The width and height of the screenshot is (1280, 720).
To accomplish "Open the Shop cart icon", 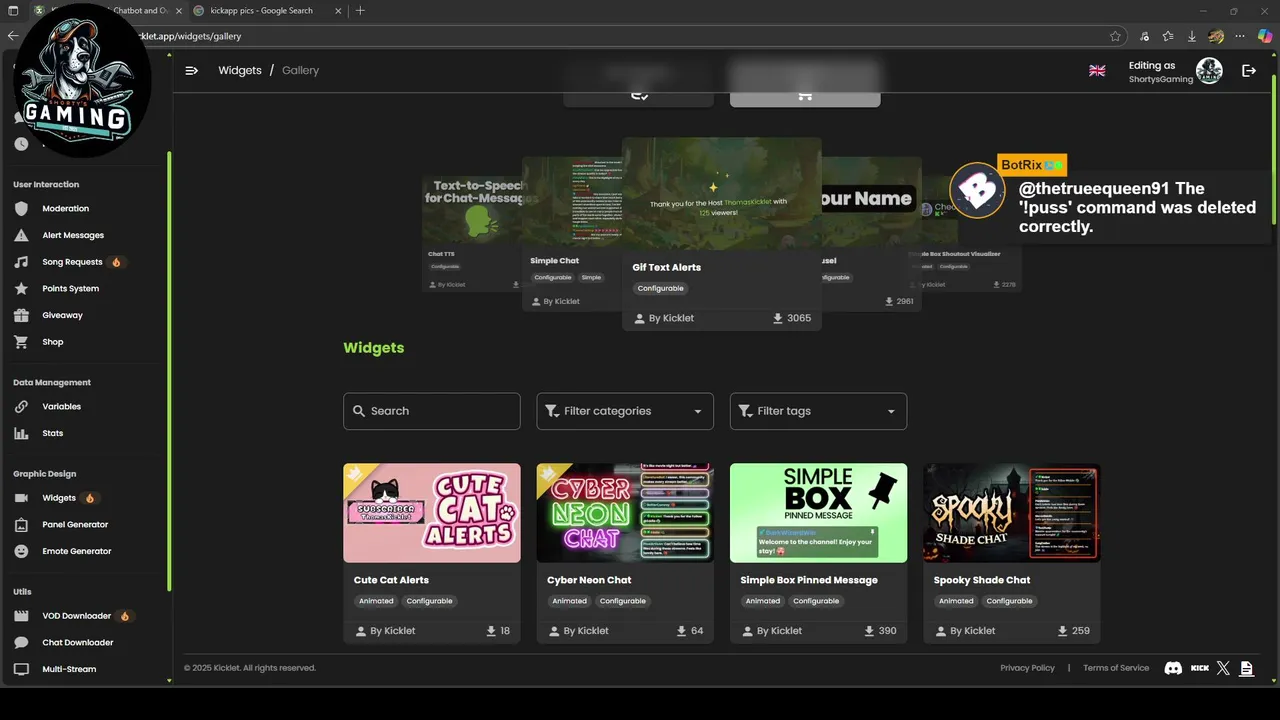I will pyautogui.click(x=21, y=341).
